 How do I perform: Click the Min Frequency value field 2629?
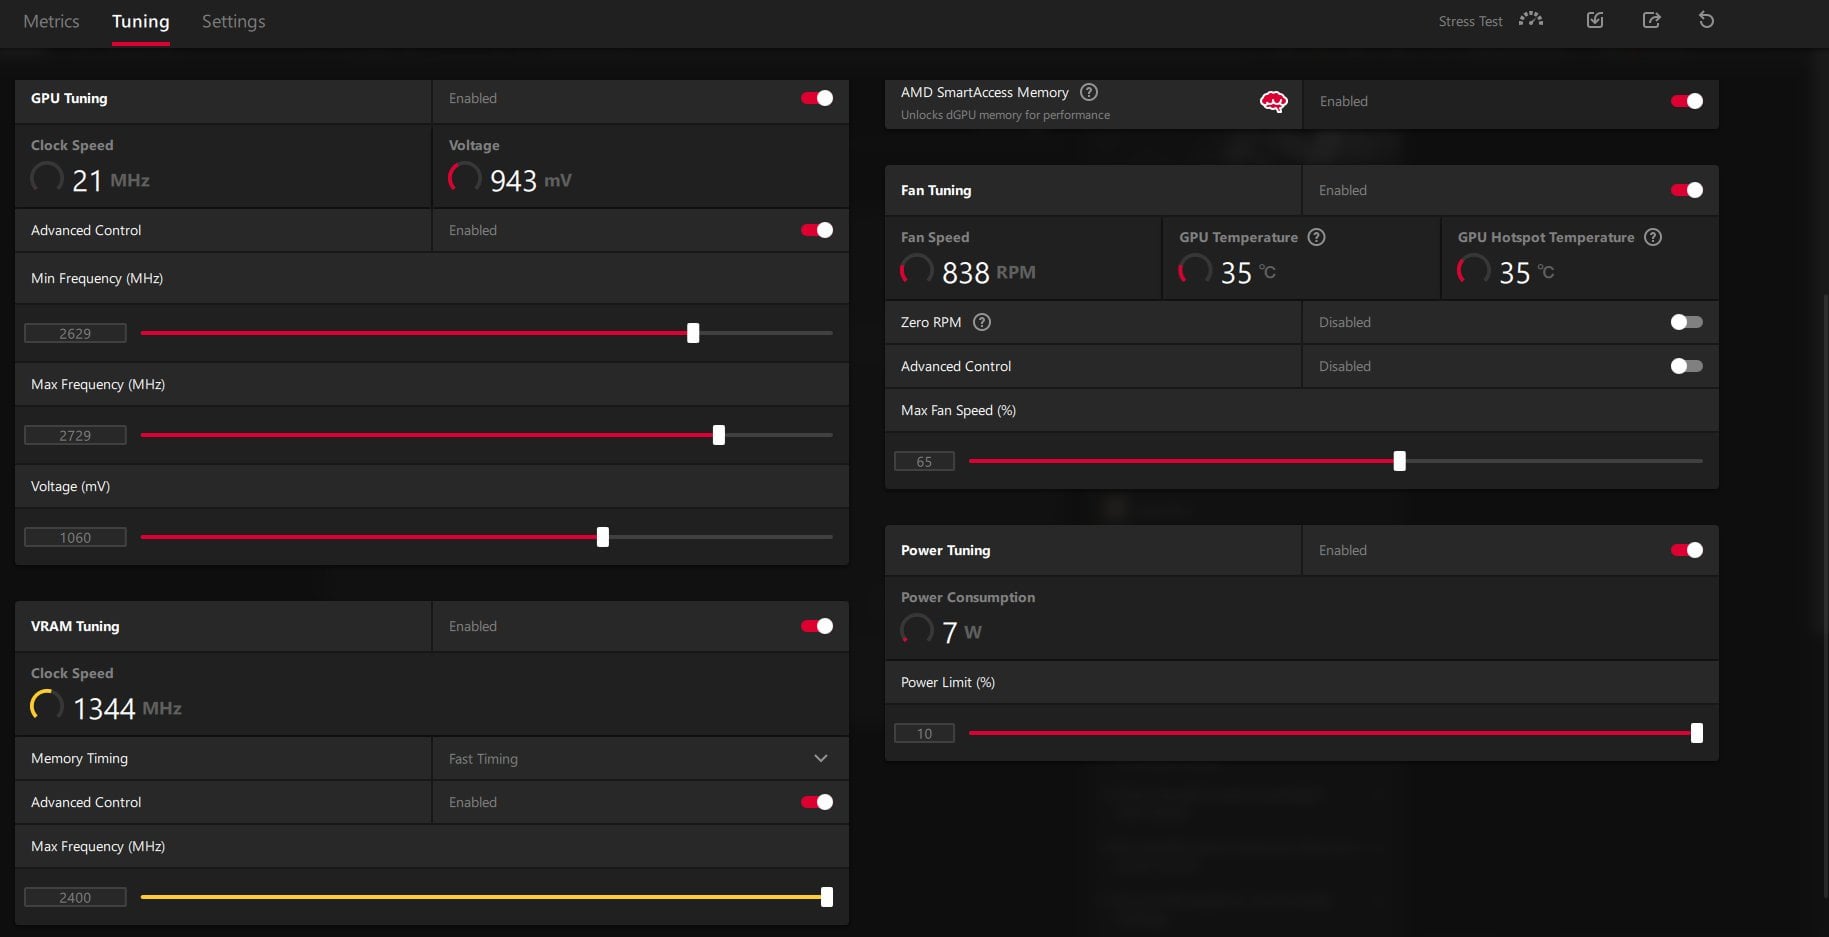click(75, 333)
